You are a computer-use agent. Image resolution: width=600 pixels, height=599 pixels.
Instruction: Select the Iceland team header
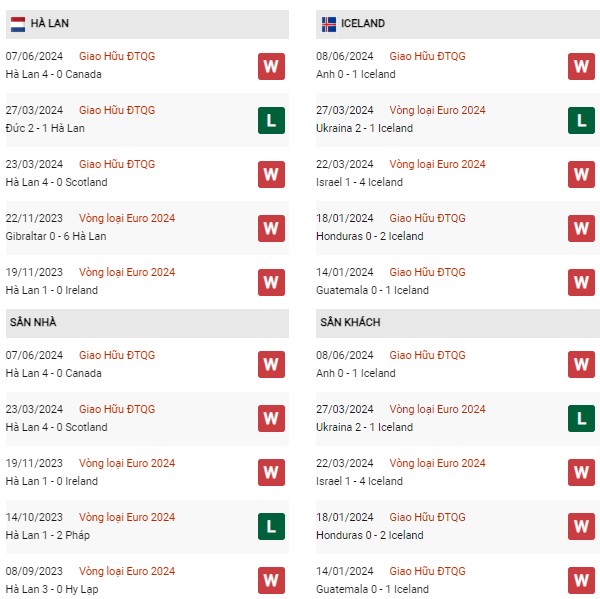458,24
